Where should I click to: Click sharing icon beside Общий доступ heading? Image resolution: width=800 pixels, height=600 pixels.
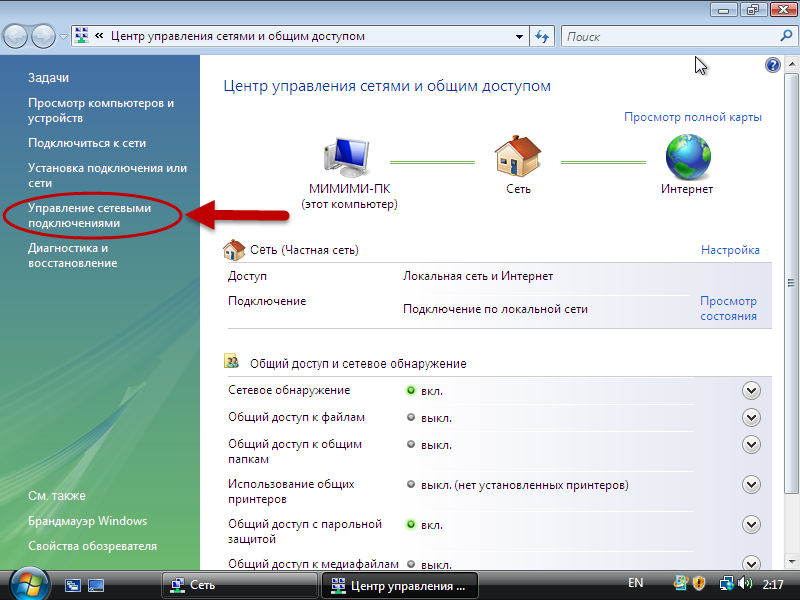tap(232, 361)
